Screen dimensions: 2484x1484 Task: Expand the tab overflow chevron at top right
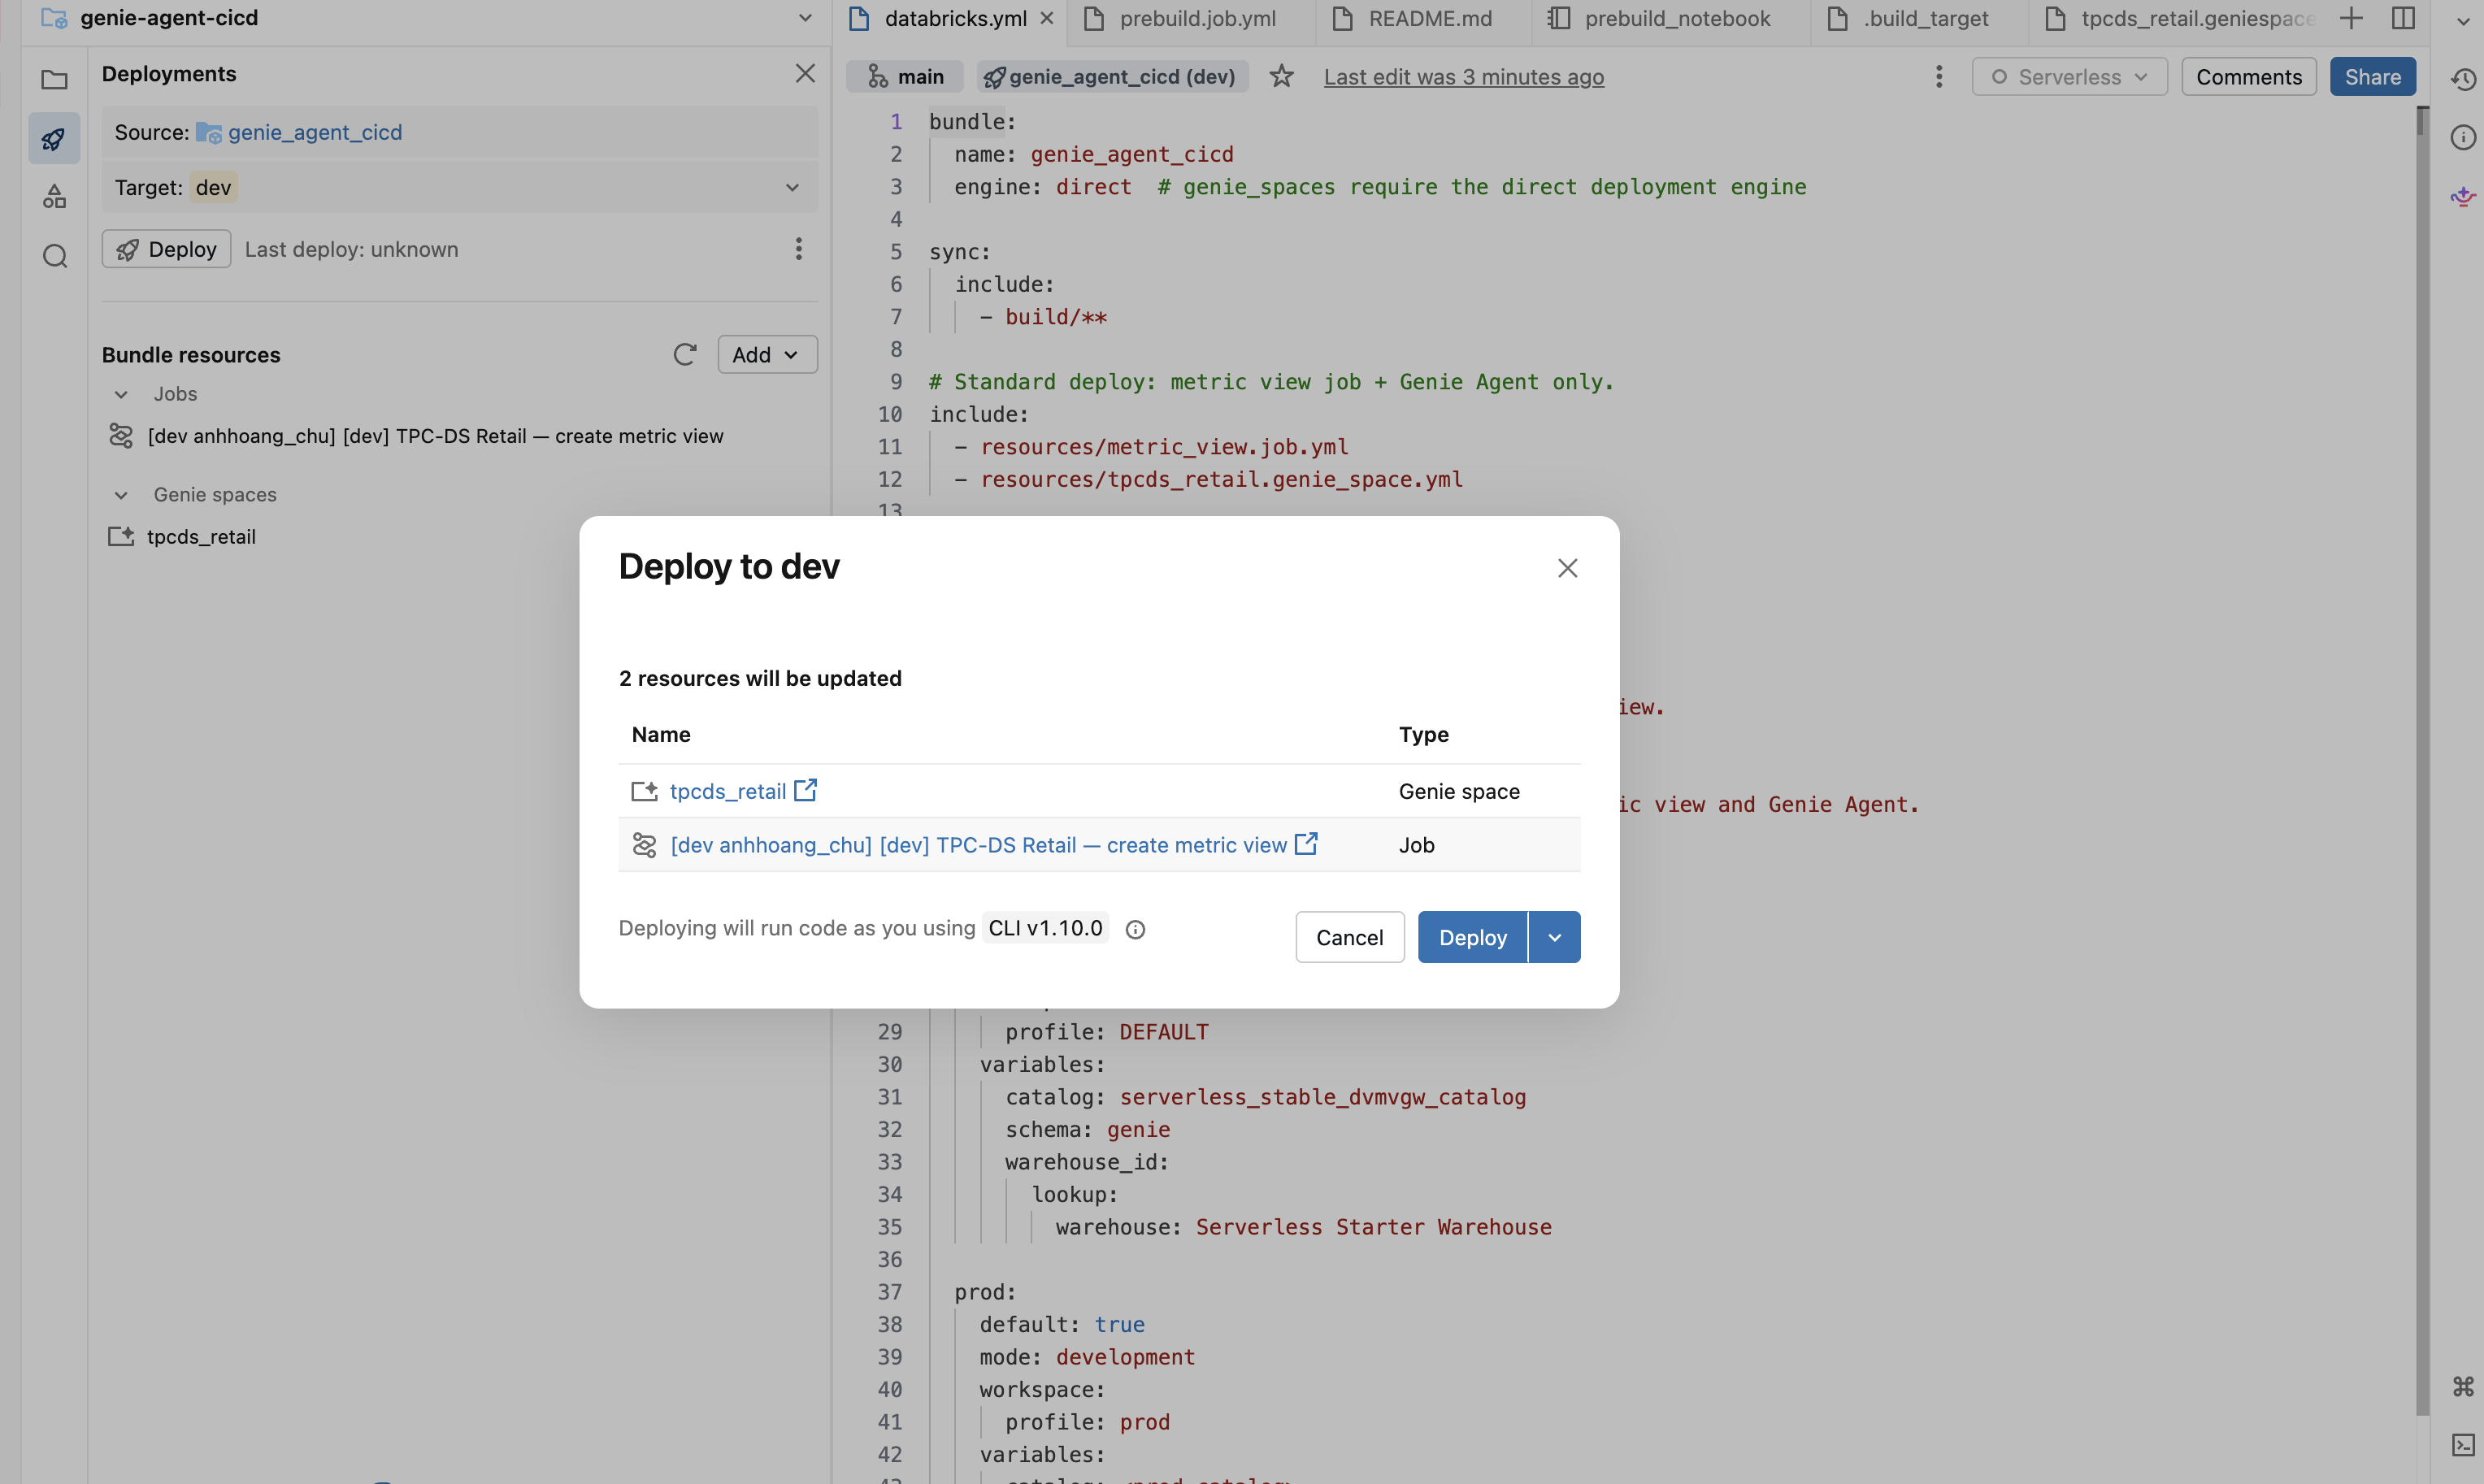tap(2463, 20)
